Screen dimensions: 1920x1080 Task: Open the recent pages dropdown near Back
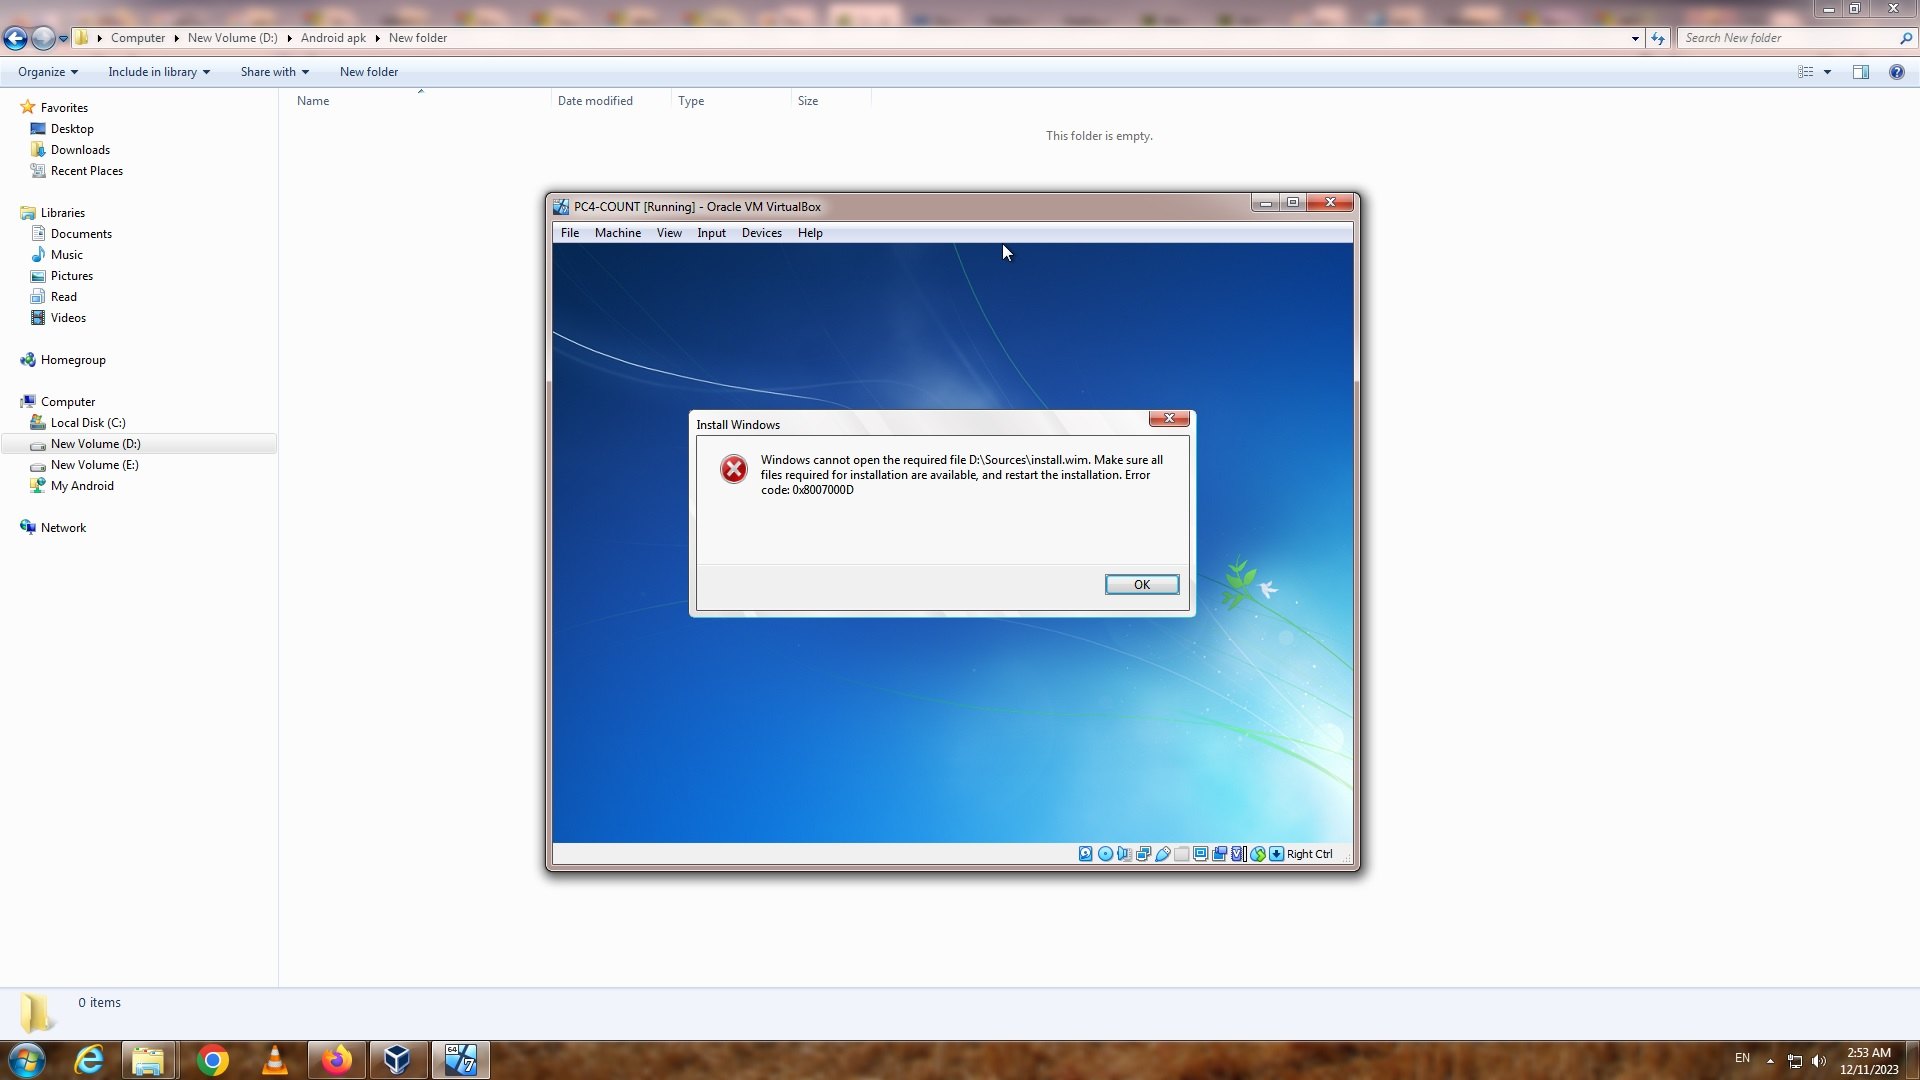click(x=63, y=38)
